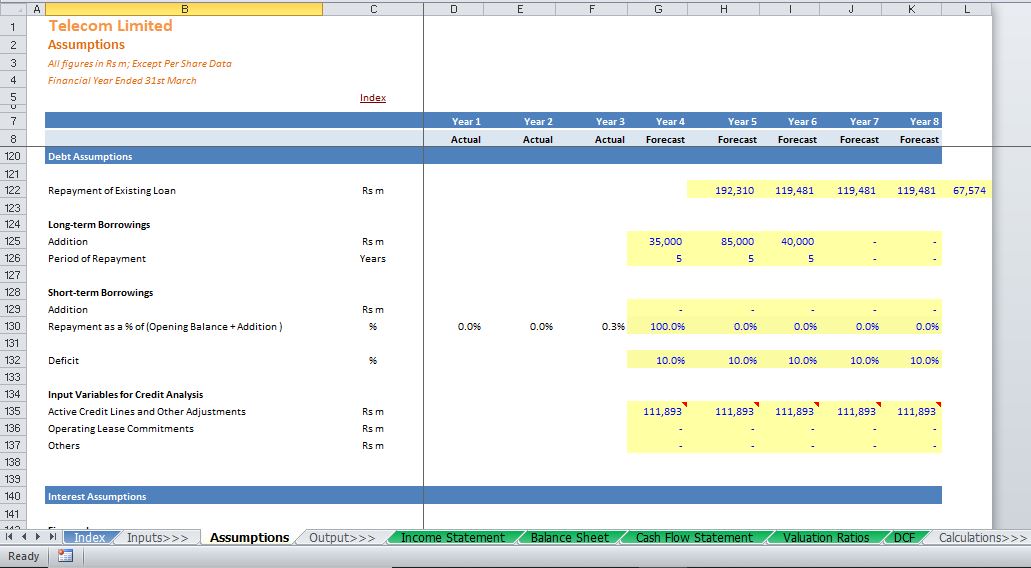Select Year 4 Deficit 10.0% cell
The width and height of the screenshot is (1031, 568).
point(658,360)
